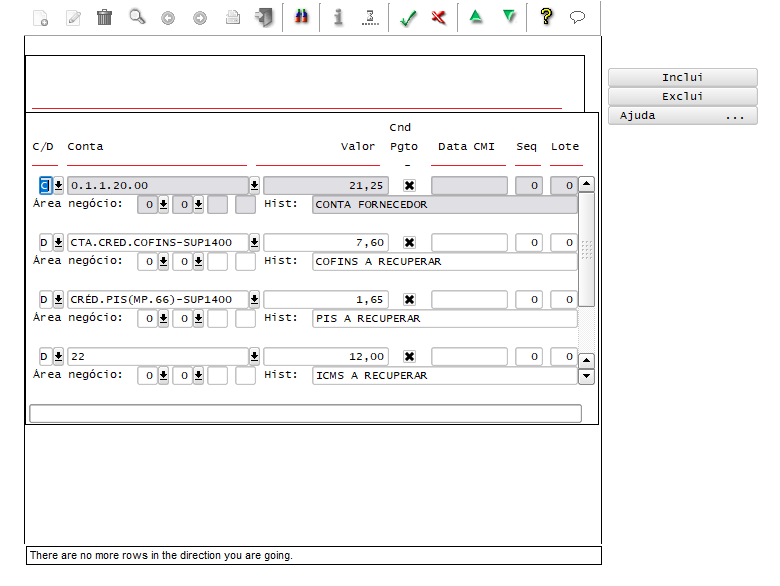Expand the Conta dropdown for CTA.CRED.COFINS-SUP1400
The width and height of the screenshot is (780, 586).
pos(254,243)
